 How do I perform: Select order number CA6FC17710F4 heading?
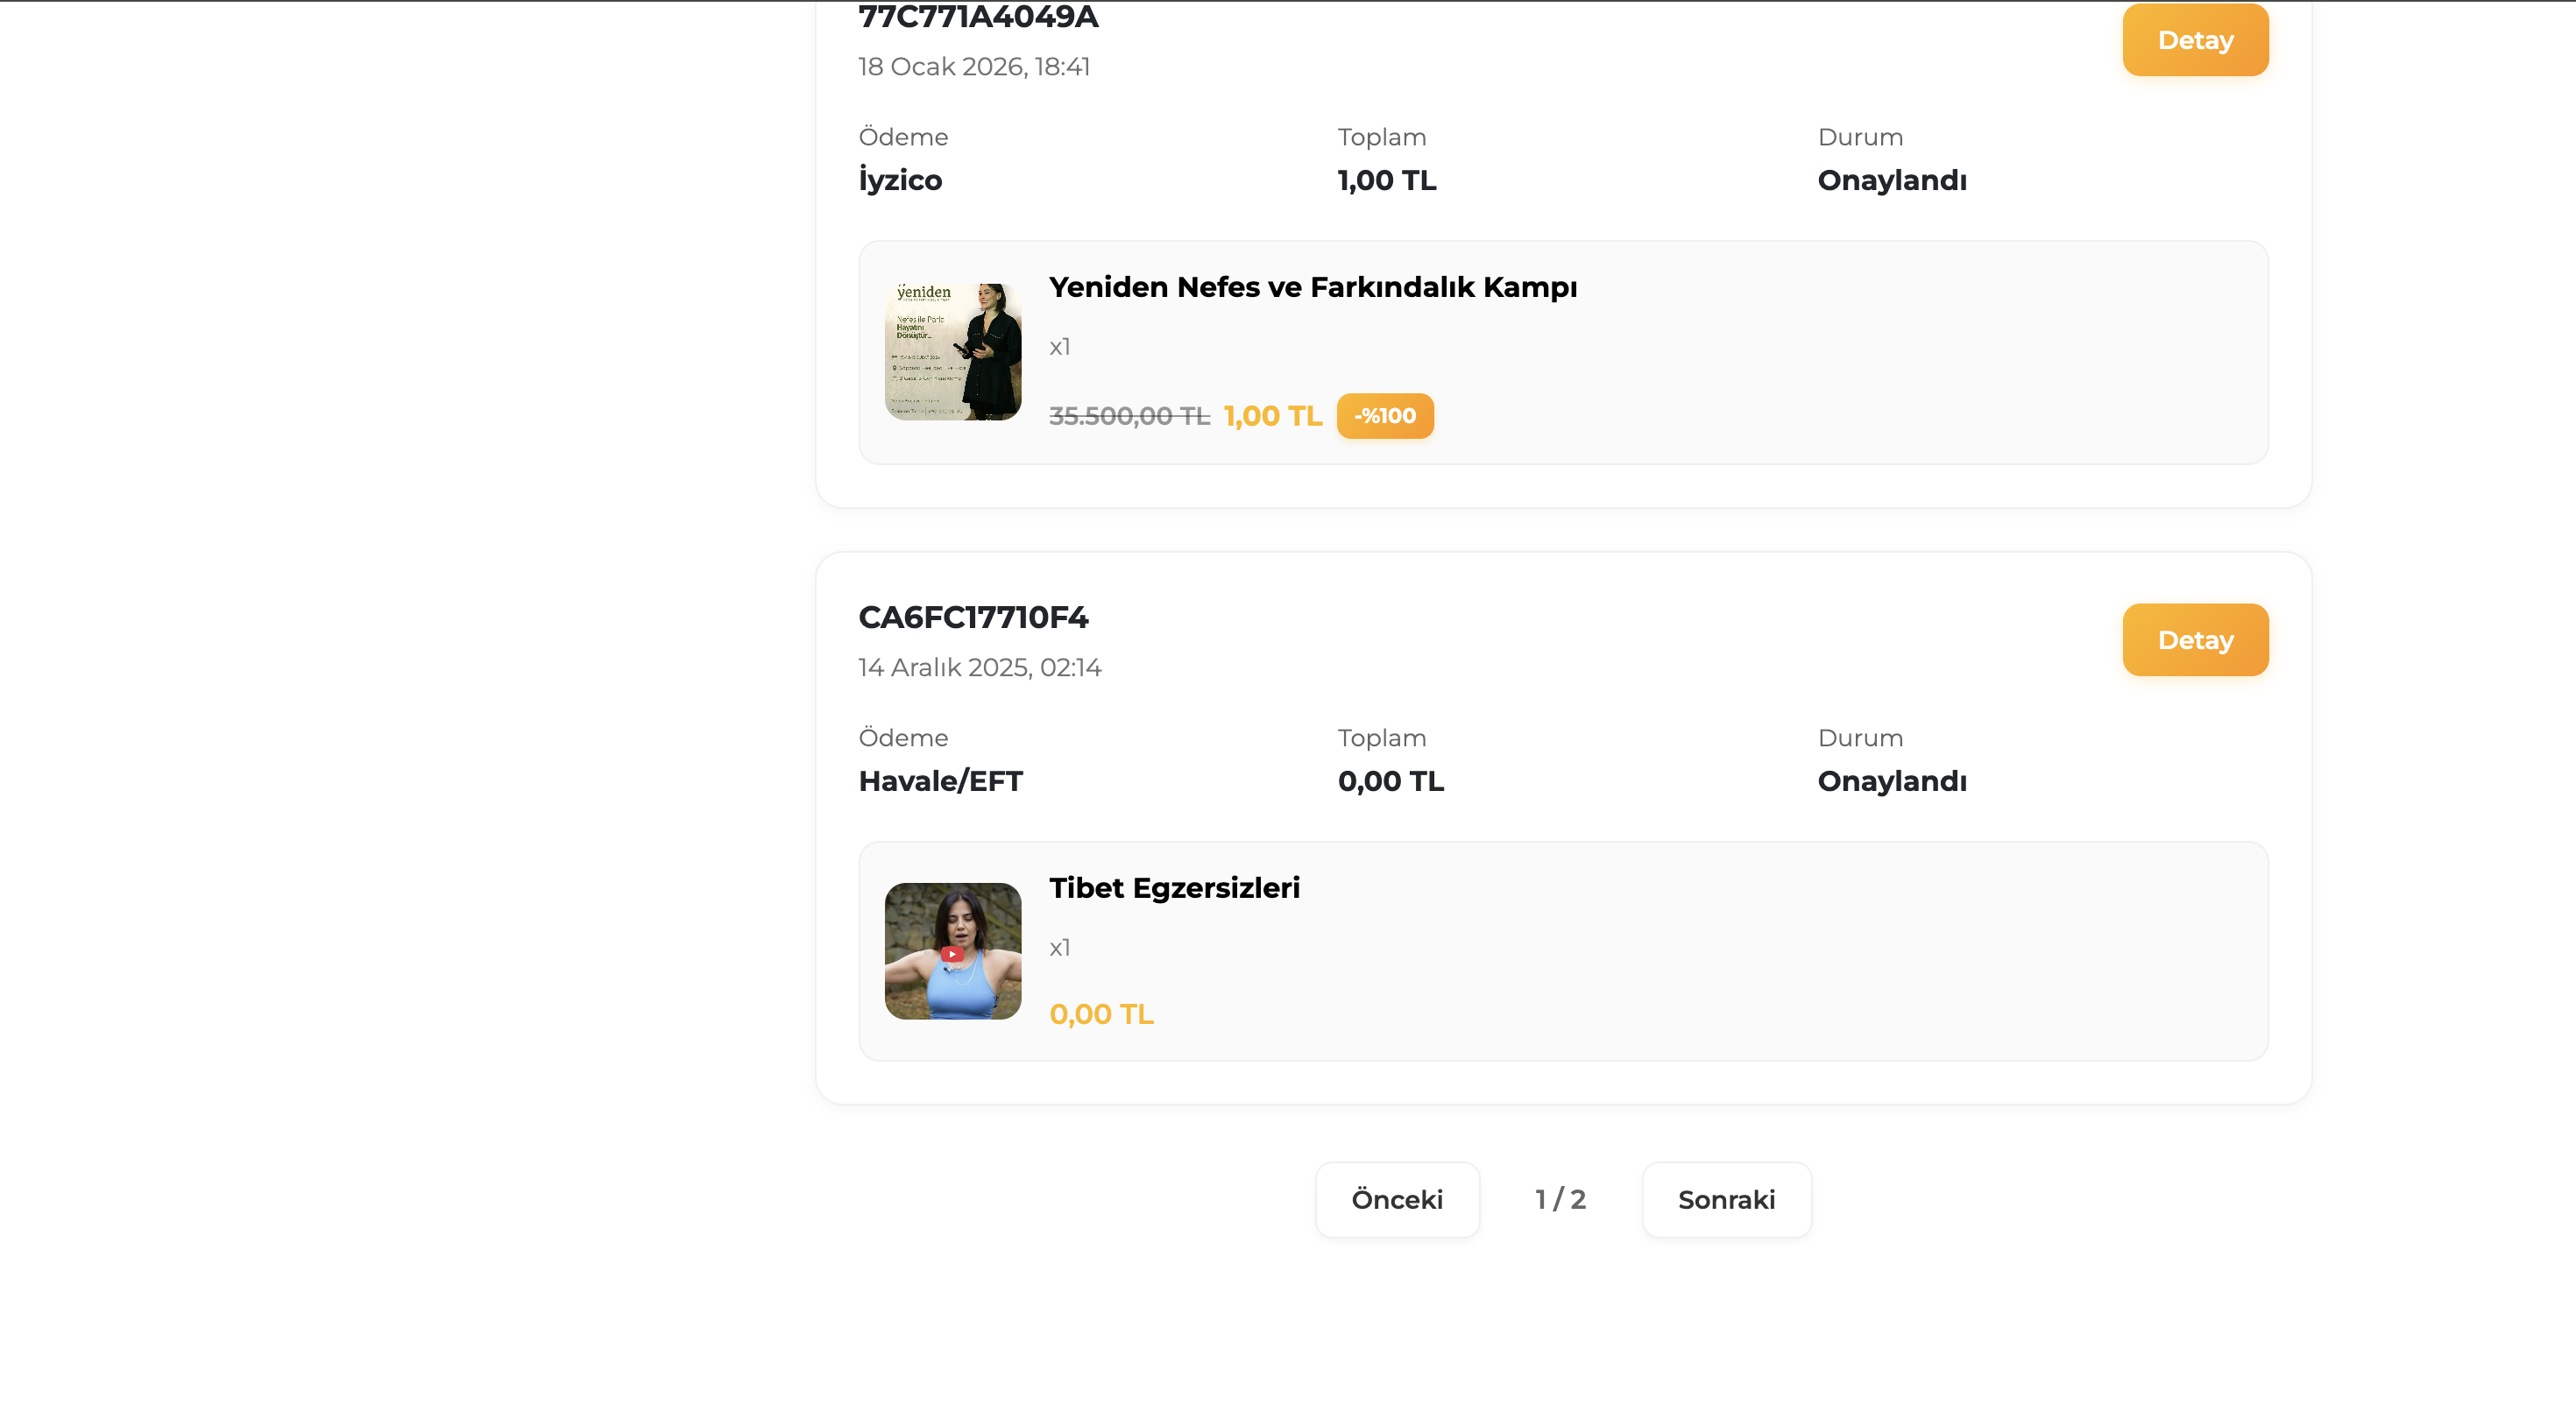[x=973, y=617]
